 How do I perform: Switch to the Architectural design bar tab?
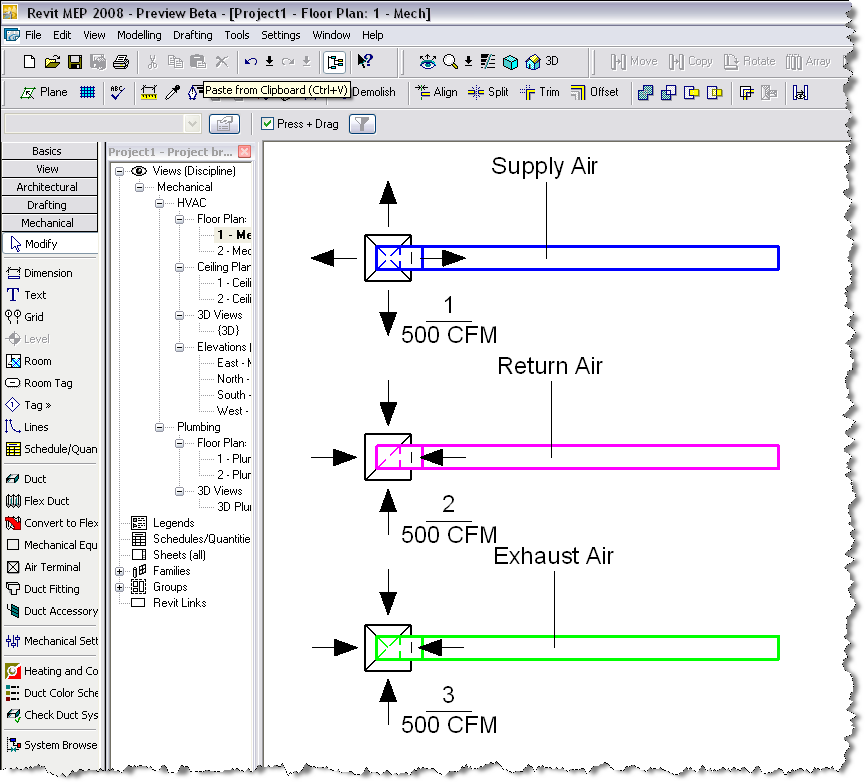pyautogui.click(x=50, y=187)
